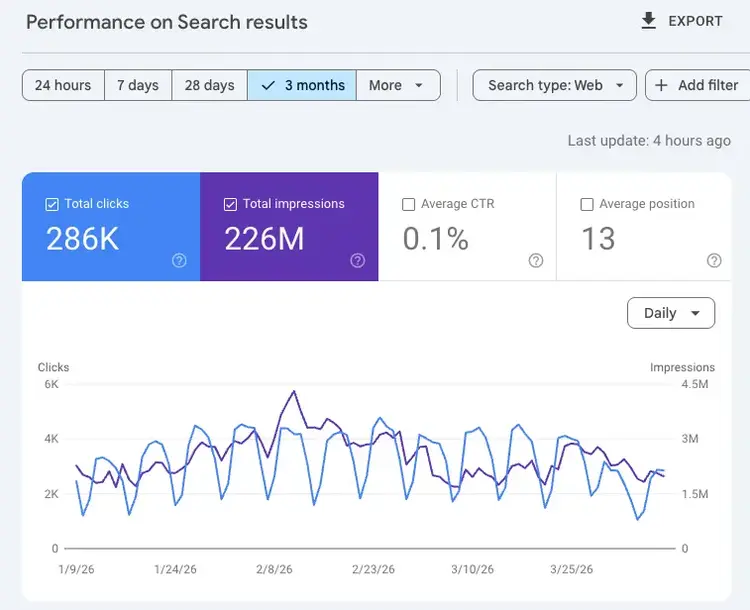750x610 pixels.
Task: Click the 2K clicks axis label
Action: coord(51,494)
